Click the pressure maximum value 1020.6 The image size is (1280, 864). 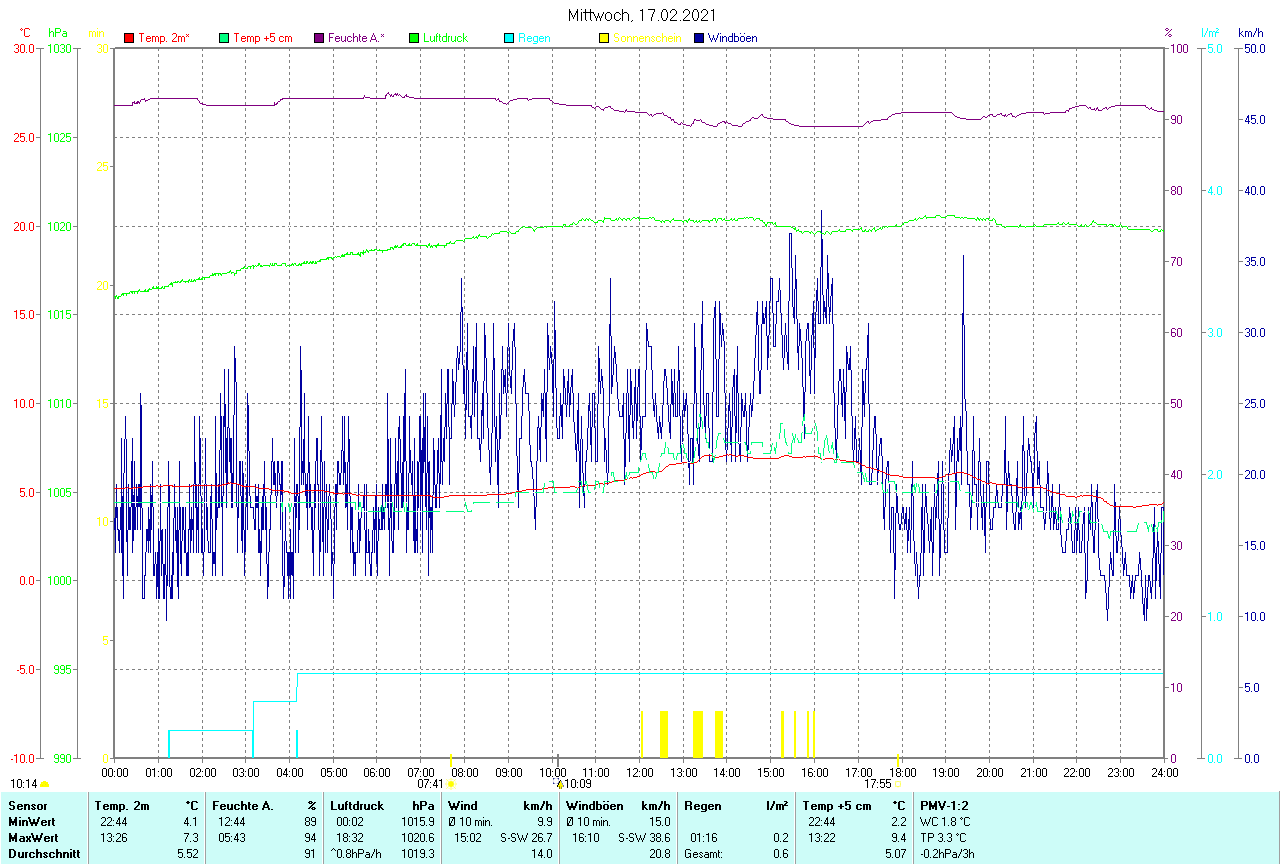pyautogui.click(x=418, y=837)
